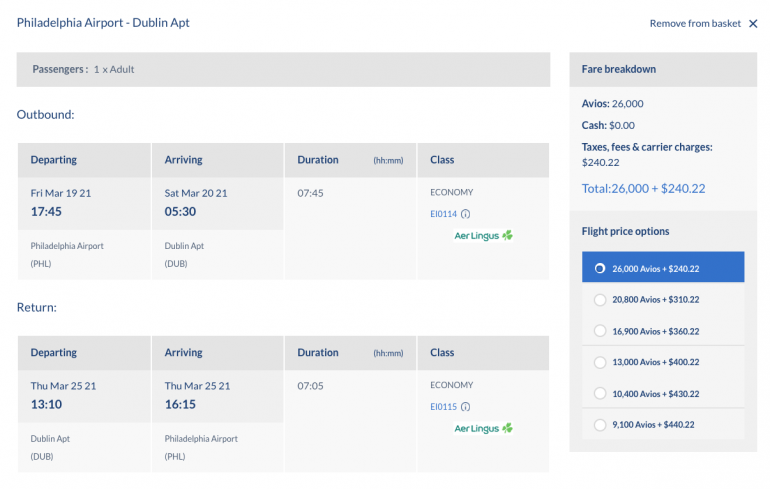Open info icon next to flight EI0115

point(466,407)
